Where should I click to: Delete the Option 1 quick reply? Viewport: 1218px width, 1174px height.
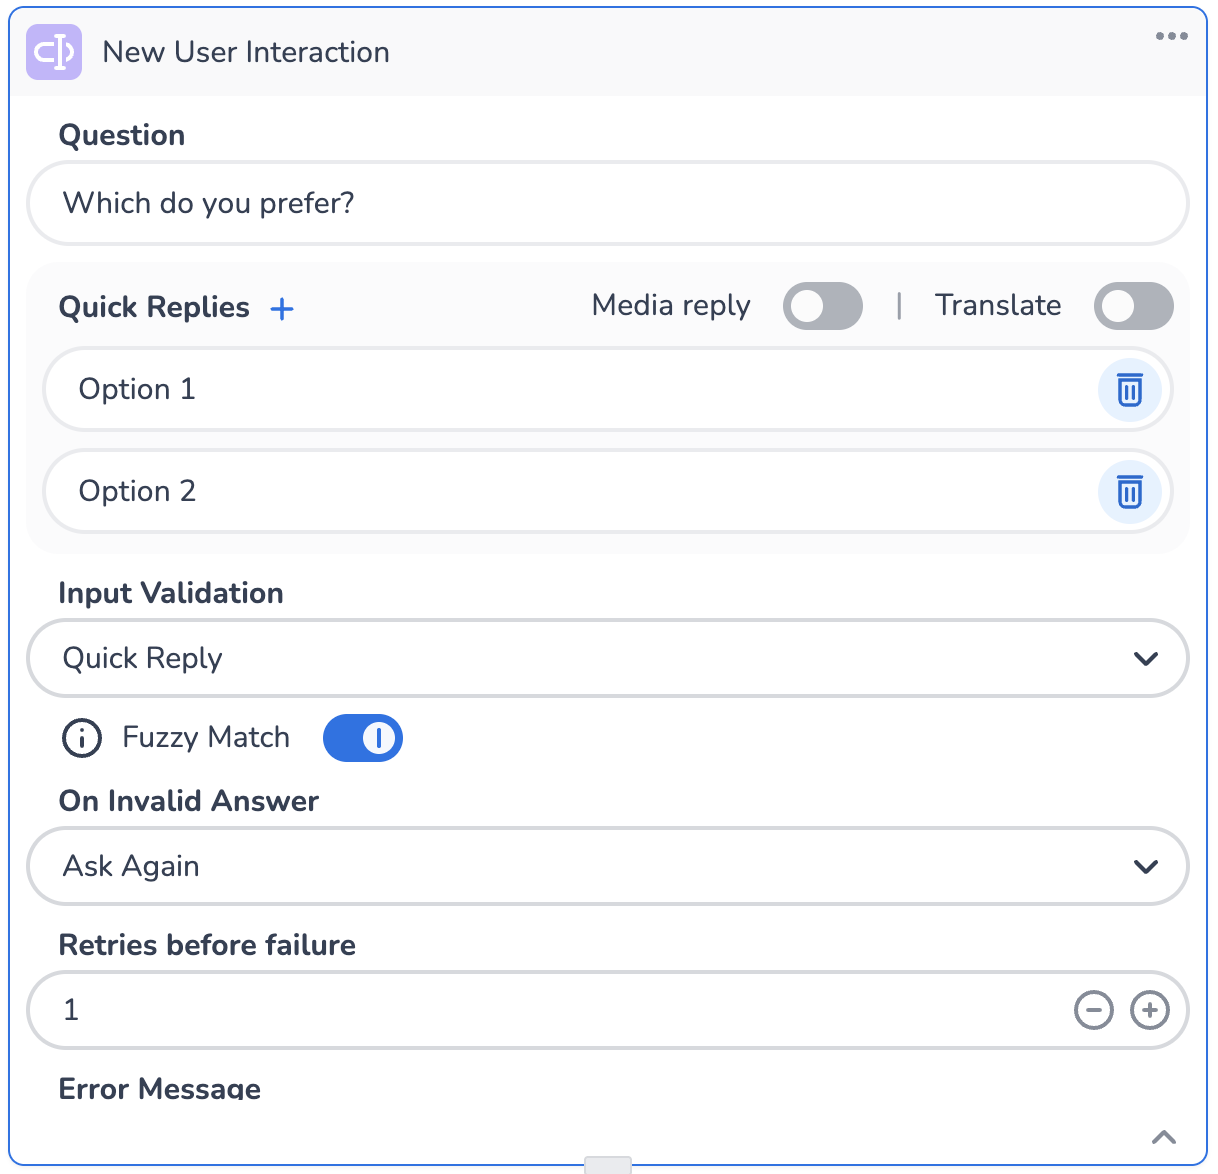pos(1129,390)
